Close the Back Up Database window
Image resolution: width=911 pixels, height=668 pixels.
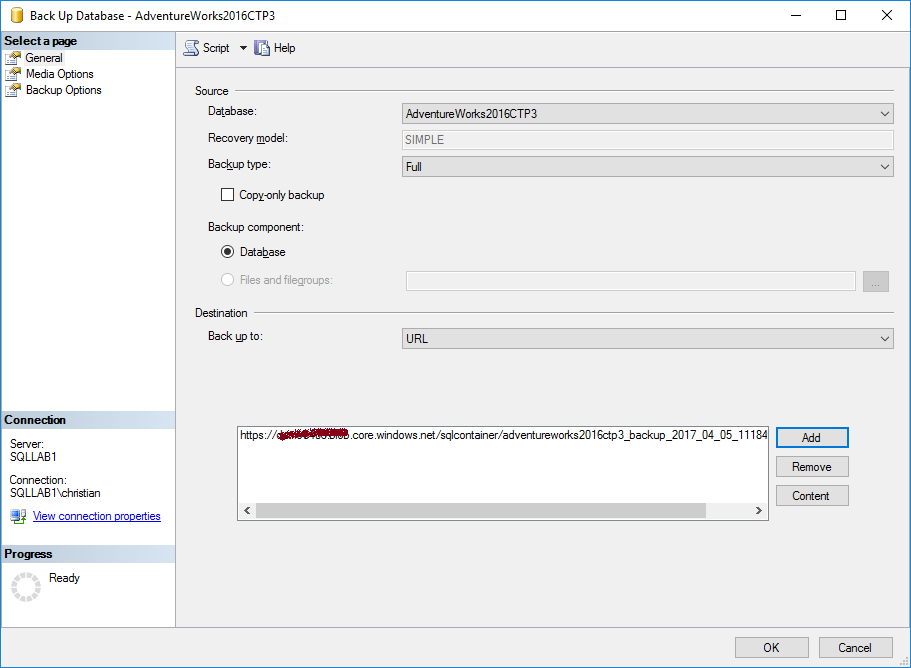point(887,15)
